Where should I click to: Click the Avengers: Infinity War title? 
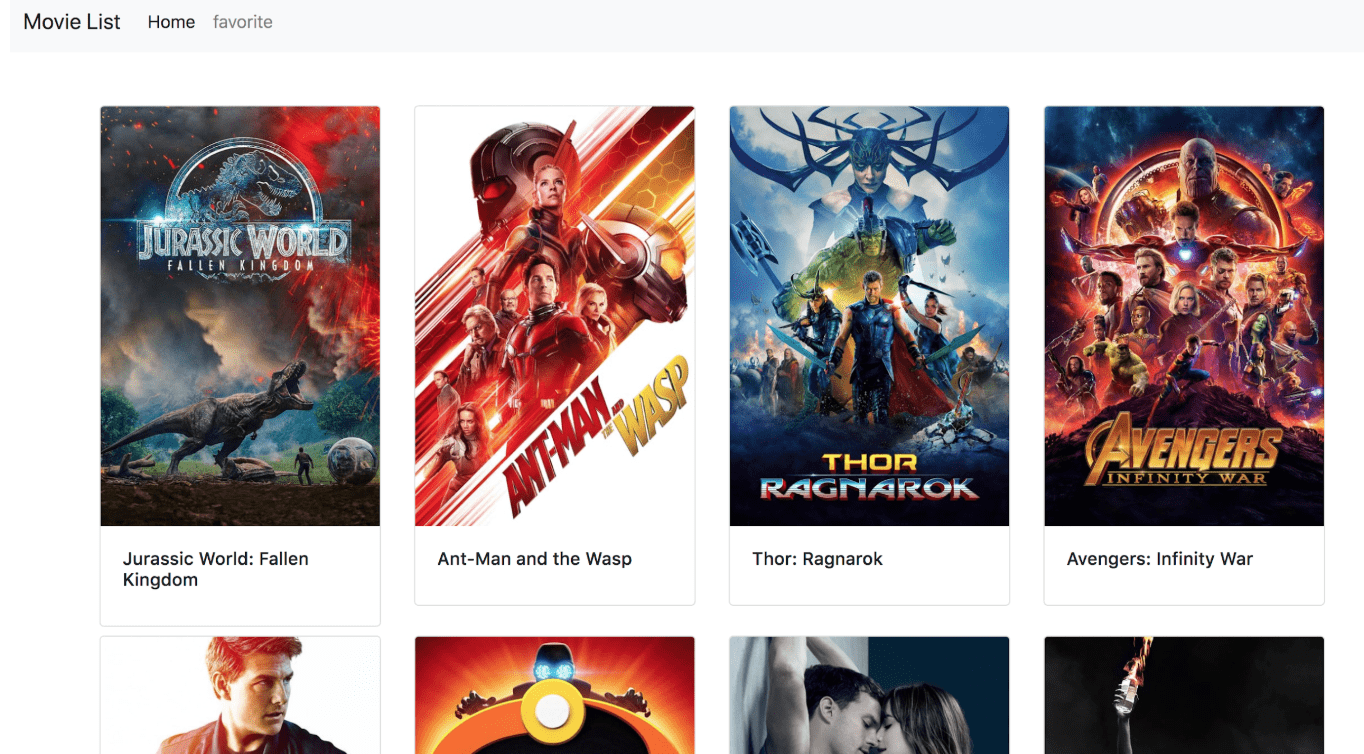click(1160, 559)
